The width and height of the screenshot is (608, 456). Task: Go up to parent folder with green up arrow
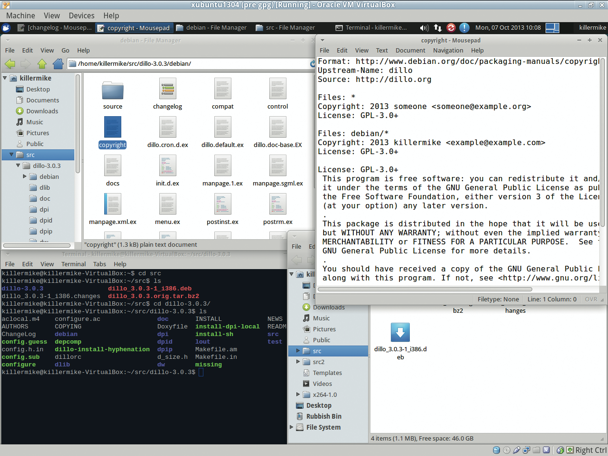tap(42, 64)
